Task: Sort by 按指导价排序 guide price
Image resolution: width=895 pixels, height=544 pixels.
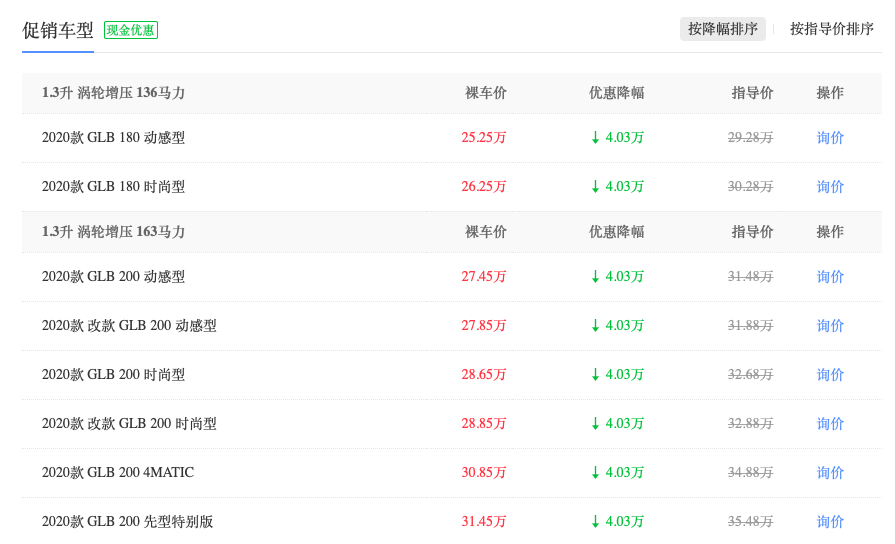Action: [832, 29]
